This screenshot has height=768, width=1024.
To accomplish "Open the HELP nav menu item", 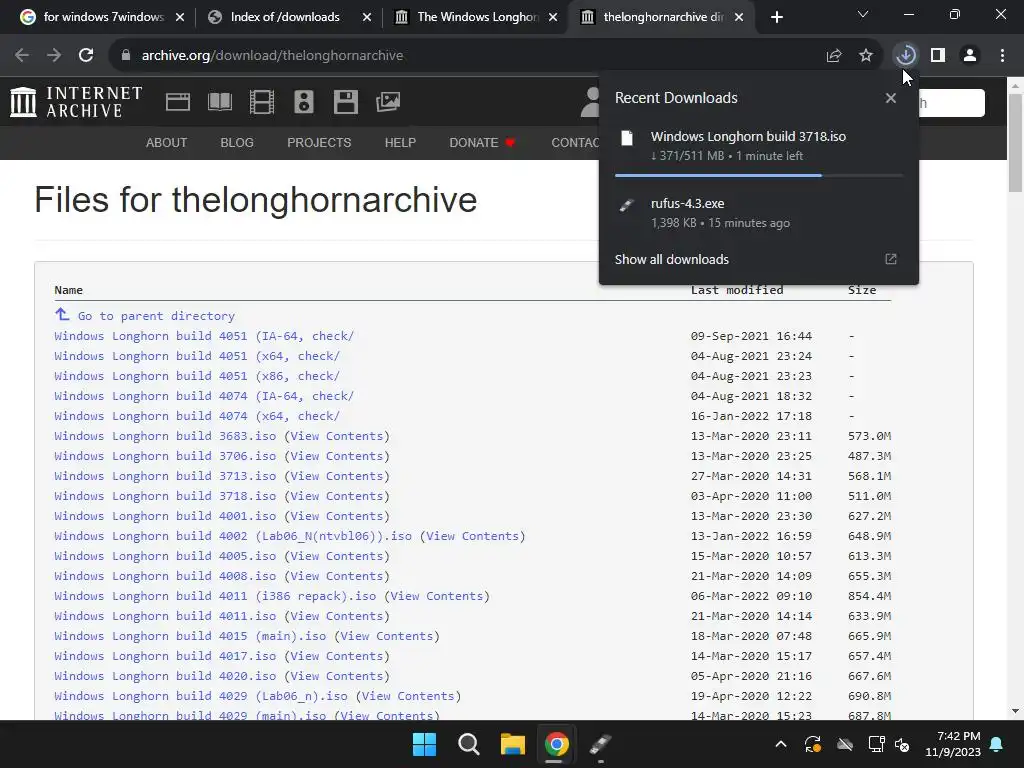I will (400, 142).
